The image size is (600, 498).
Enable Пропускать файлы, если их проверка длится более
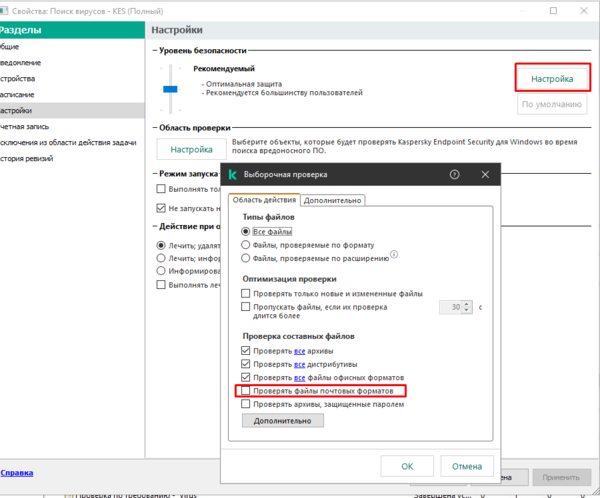246,307
